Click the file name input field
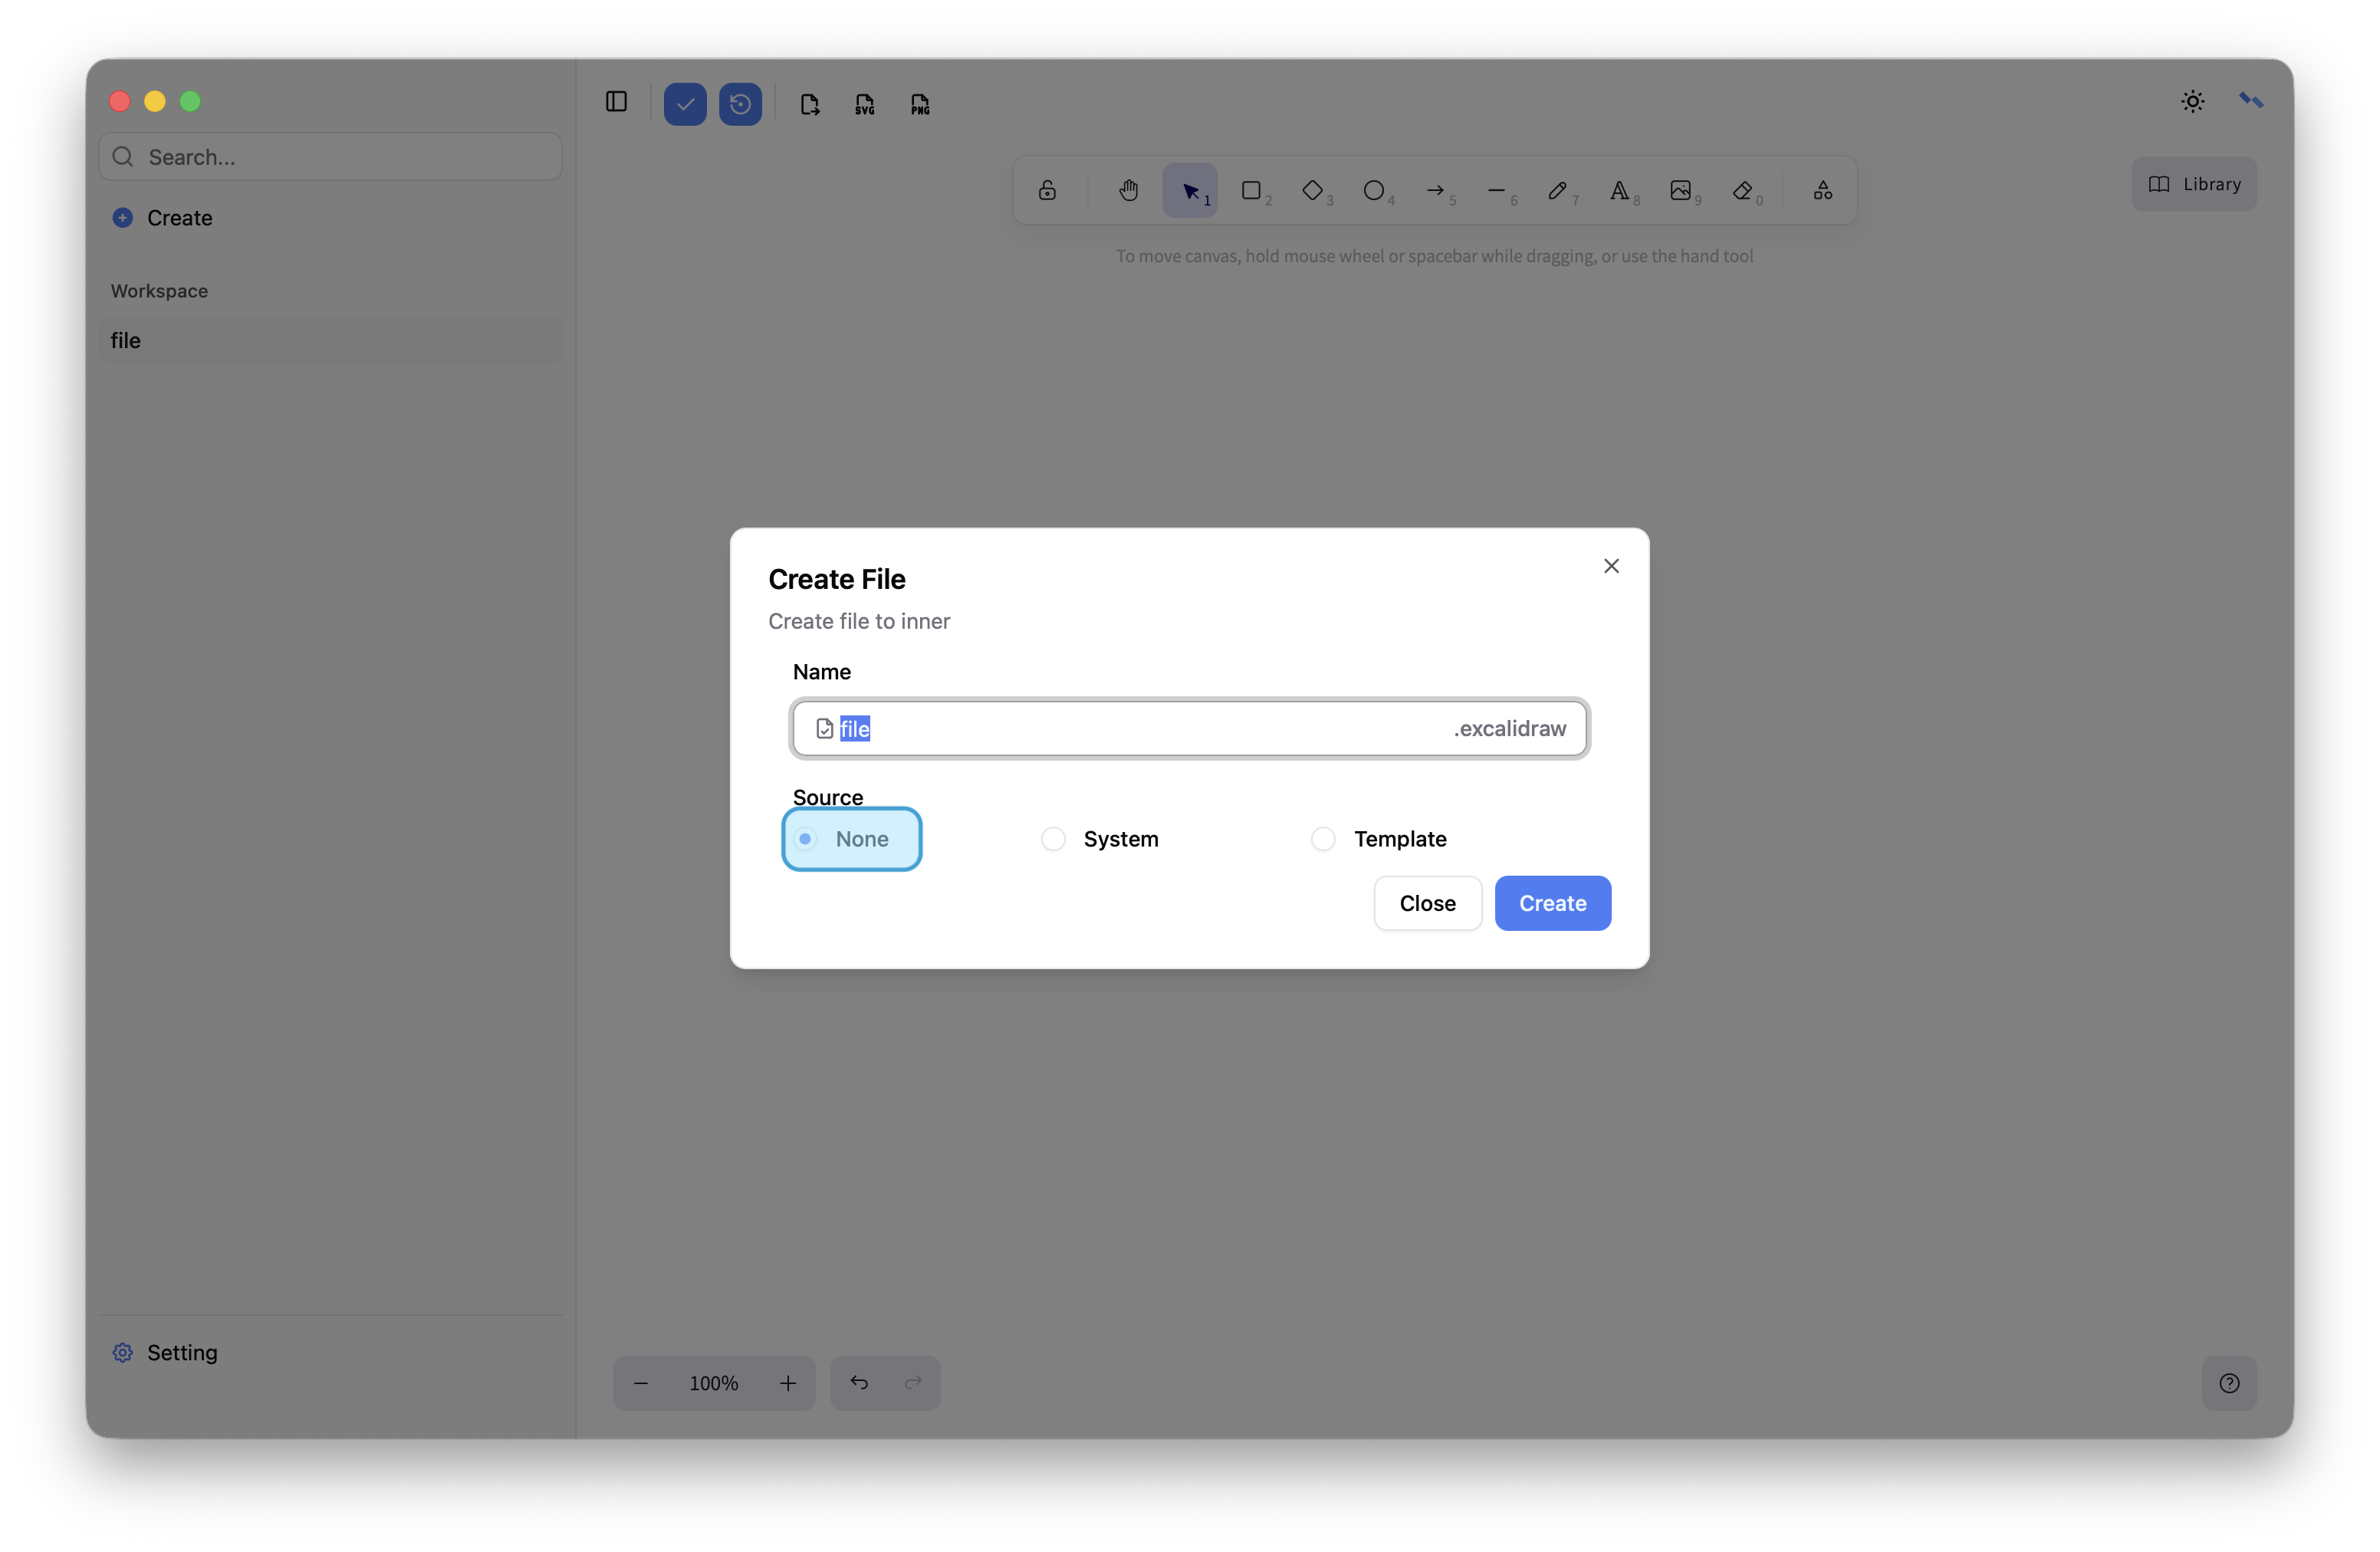This screenshot has width=2380, height=1552. pos(1140,729)
